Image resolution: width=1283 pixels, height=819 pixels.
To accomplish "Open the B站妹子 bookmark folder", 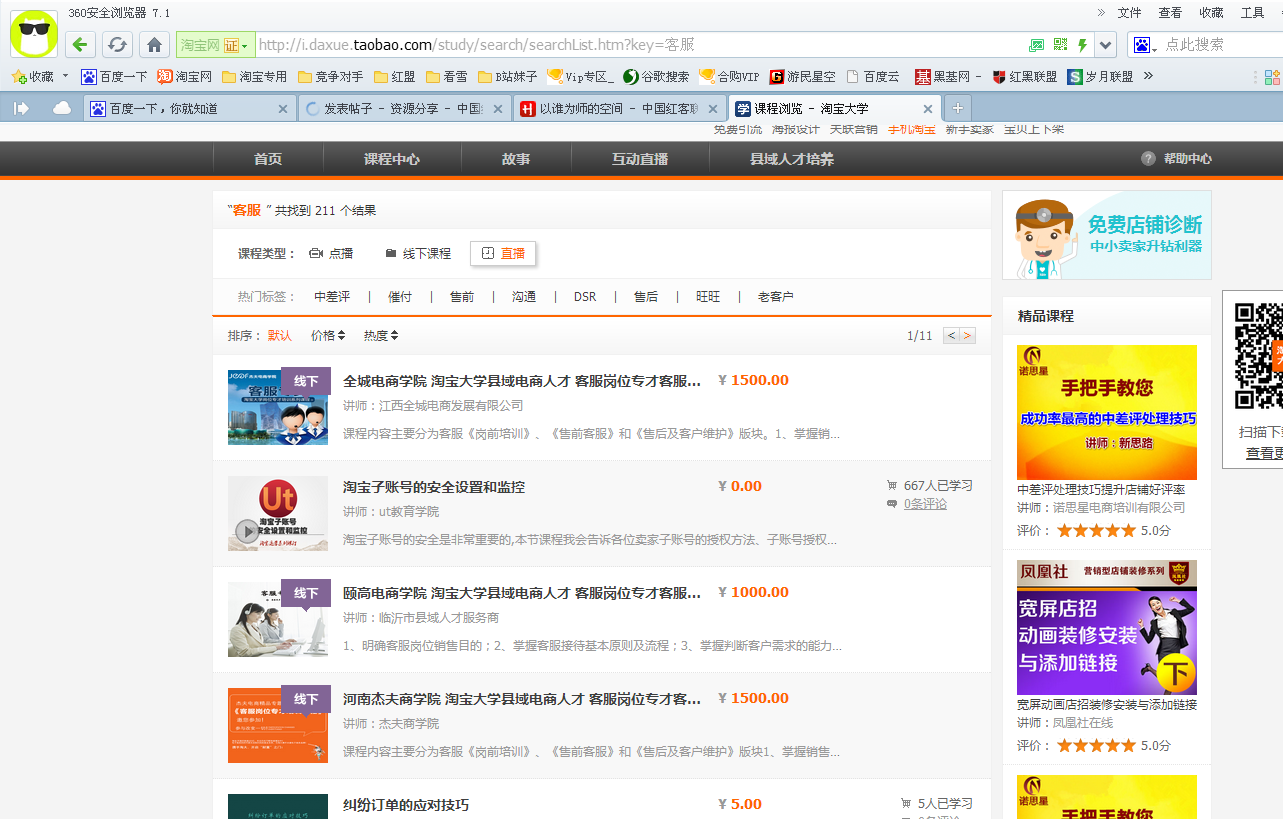I will point(507,76).
